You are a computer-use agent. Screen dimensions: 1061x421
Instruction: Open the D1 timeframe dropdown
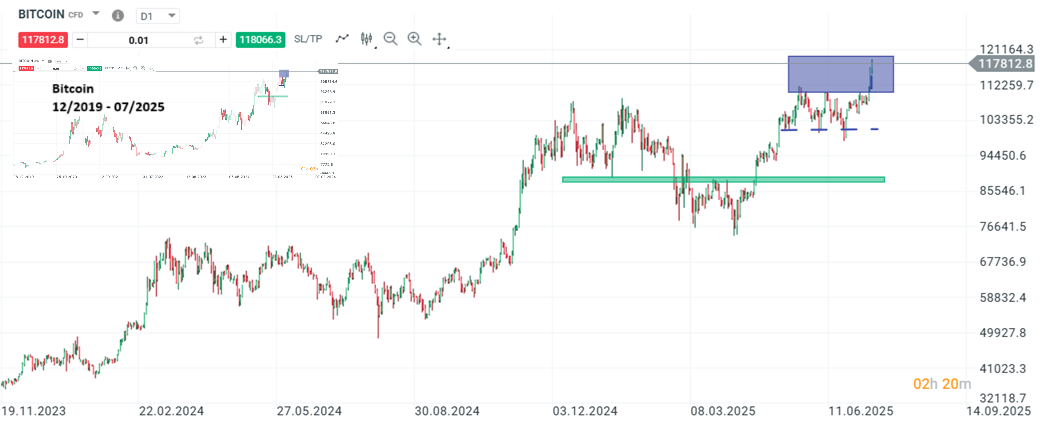(x=158, y=16)
